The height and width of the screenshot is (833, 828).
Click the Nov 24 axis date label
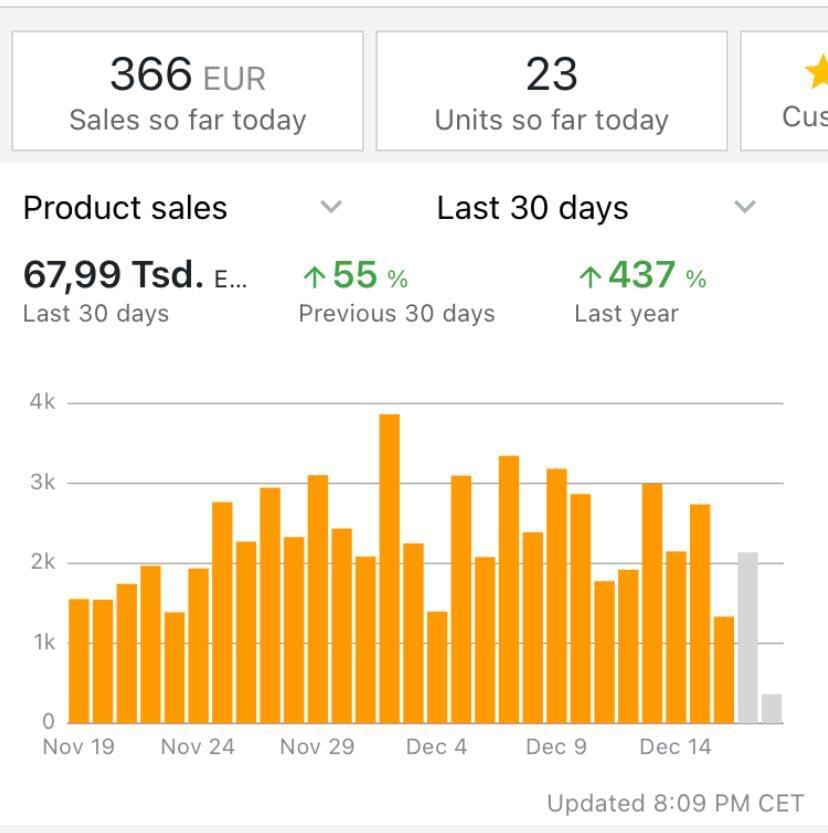point(197,747)
